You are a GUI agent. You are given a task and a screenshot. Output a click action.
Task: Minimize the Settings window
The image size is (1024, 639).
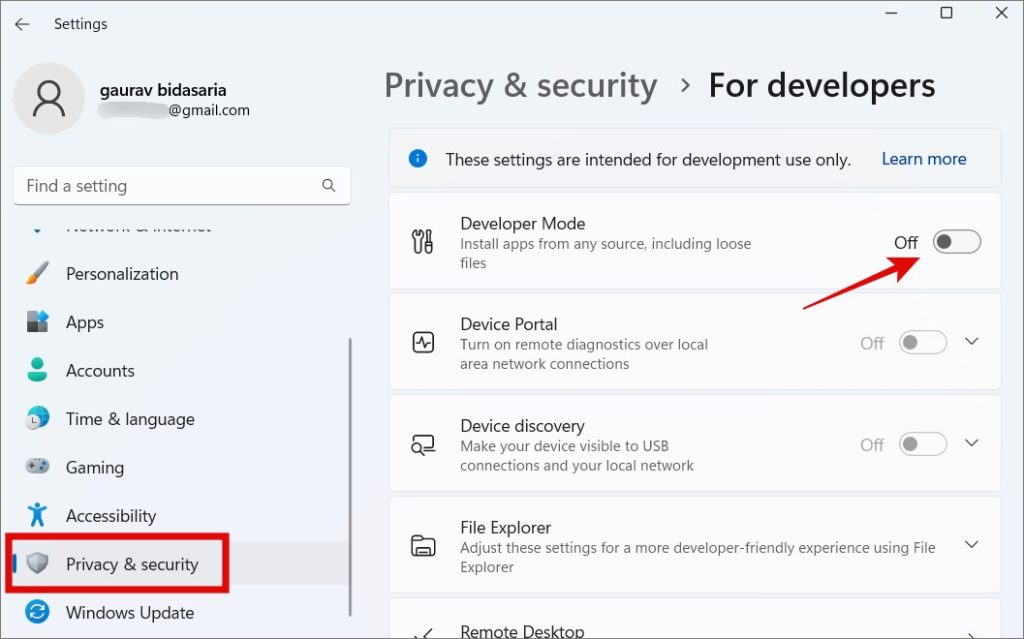891,12
